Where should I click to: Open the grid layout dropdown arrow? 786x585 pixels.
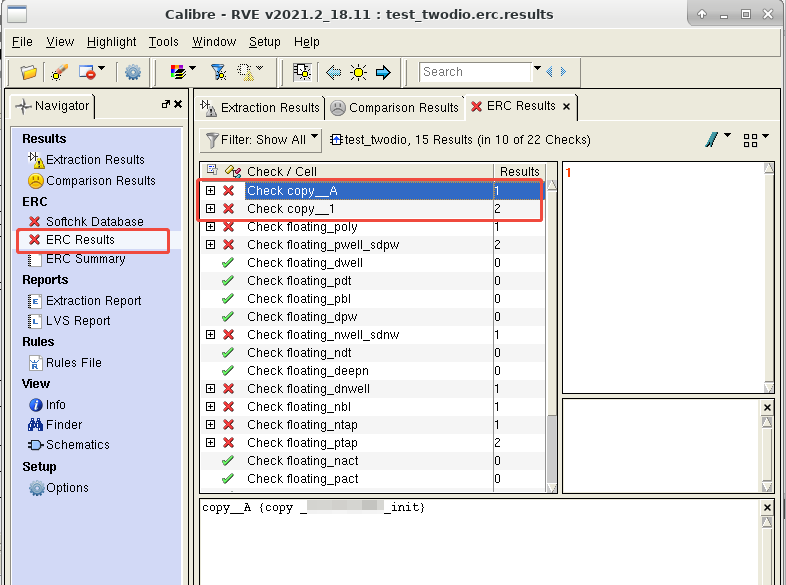click(765, 136)
